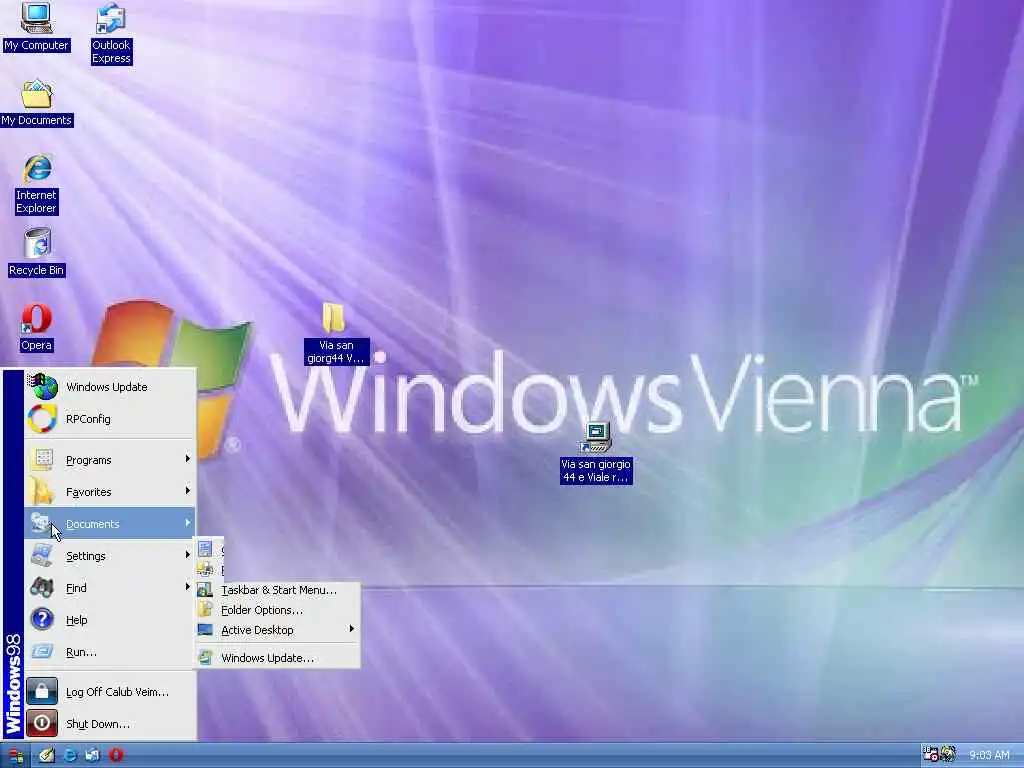Image resolution: width=1024 pixels, height=768 pixels.
Task: Click the Printers icon in Settings submenu
Action: (x=205, y=569)
